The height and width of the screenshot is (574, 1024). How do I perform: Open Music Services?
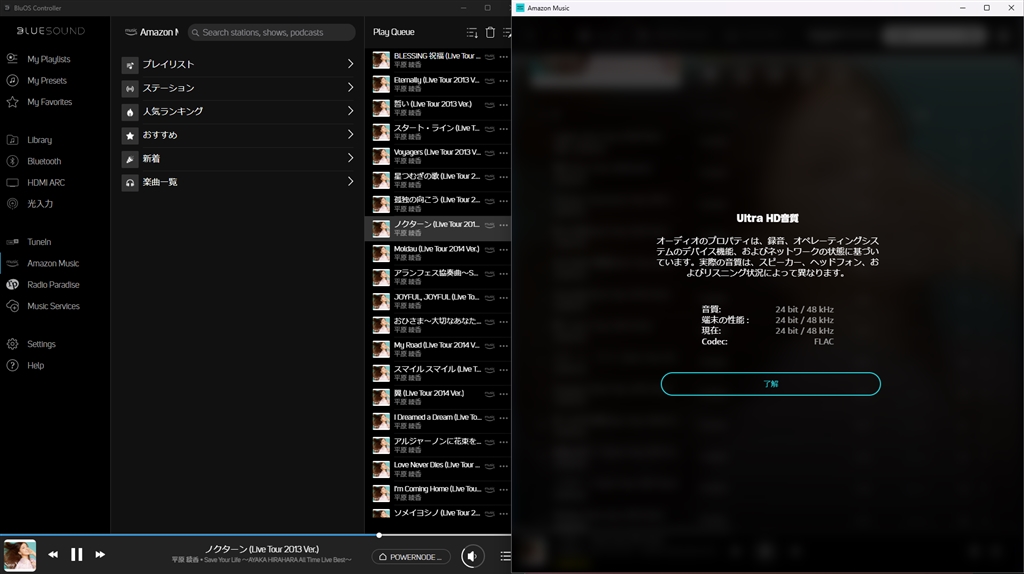tap(53, 306)
